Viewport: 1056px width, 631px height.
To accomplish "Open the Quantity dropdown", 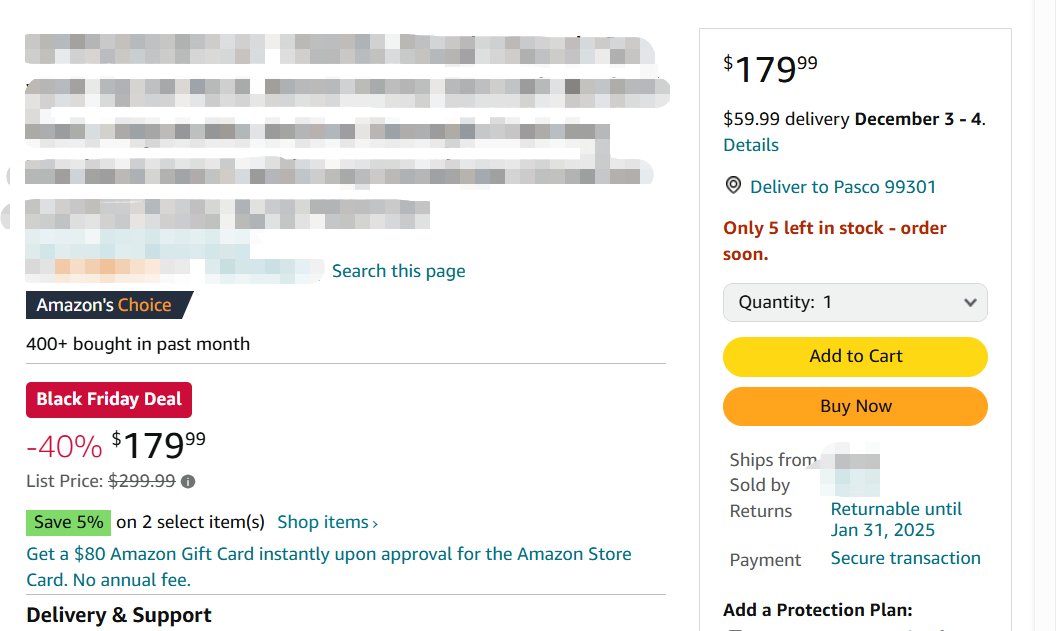I will 854,302.
